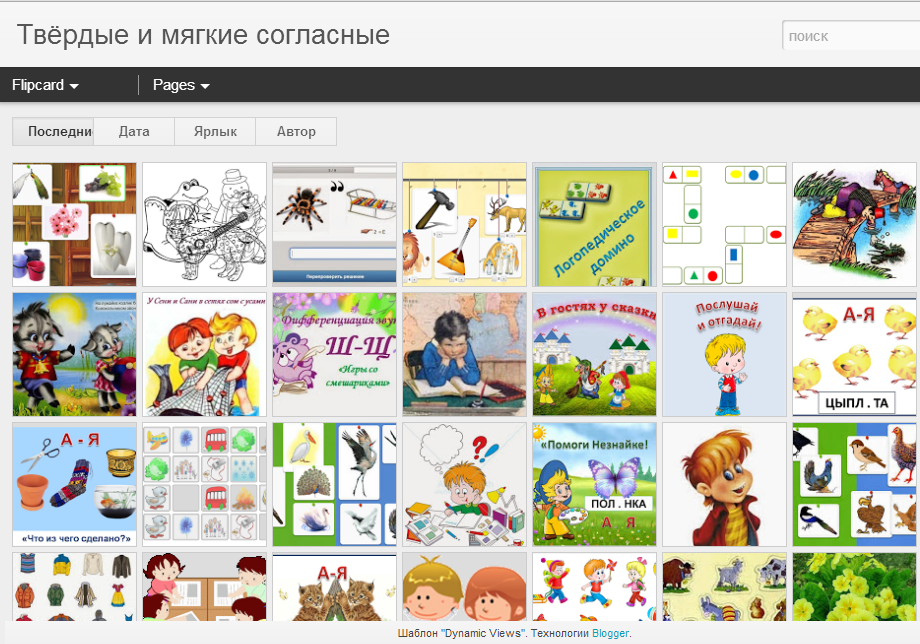Select the Последние filter tab
This screenshot has height=644, width=920.
[53, 131]
